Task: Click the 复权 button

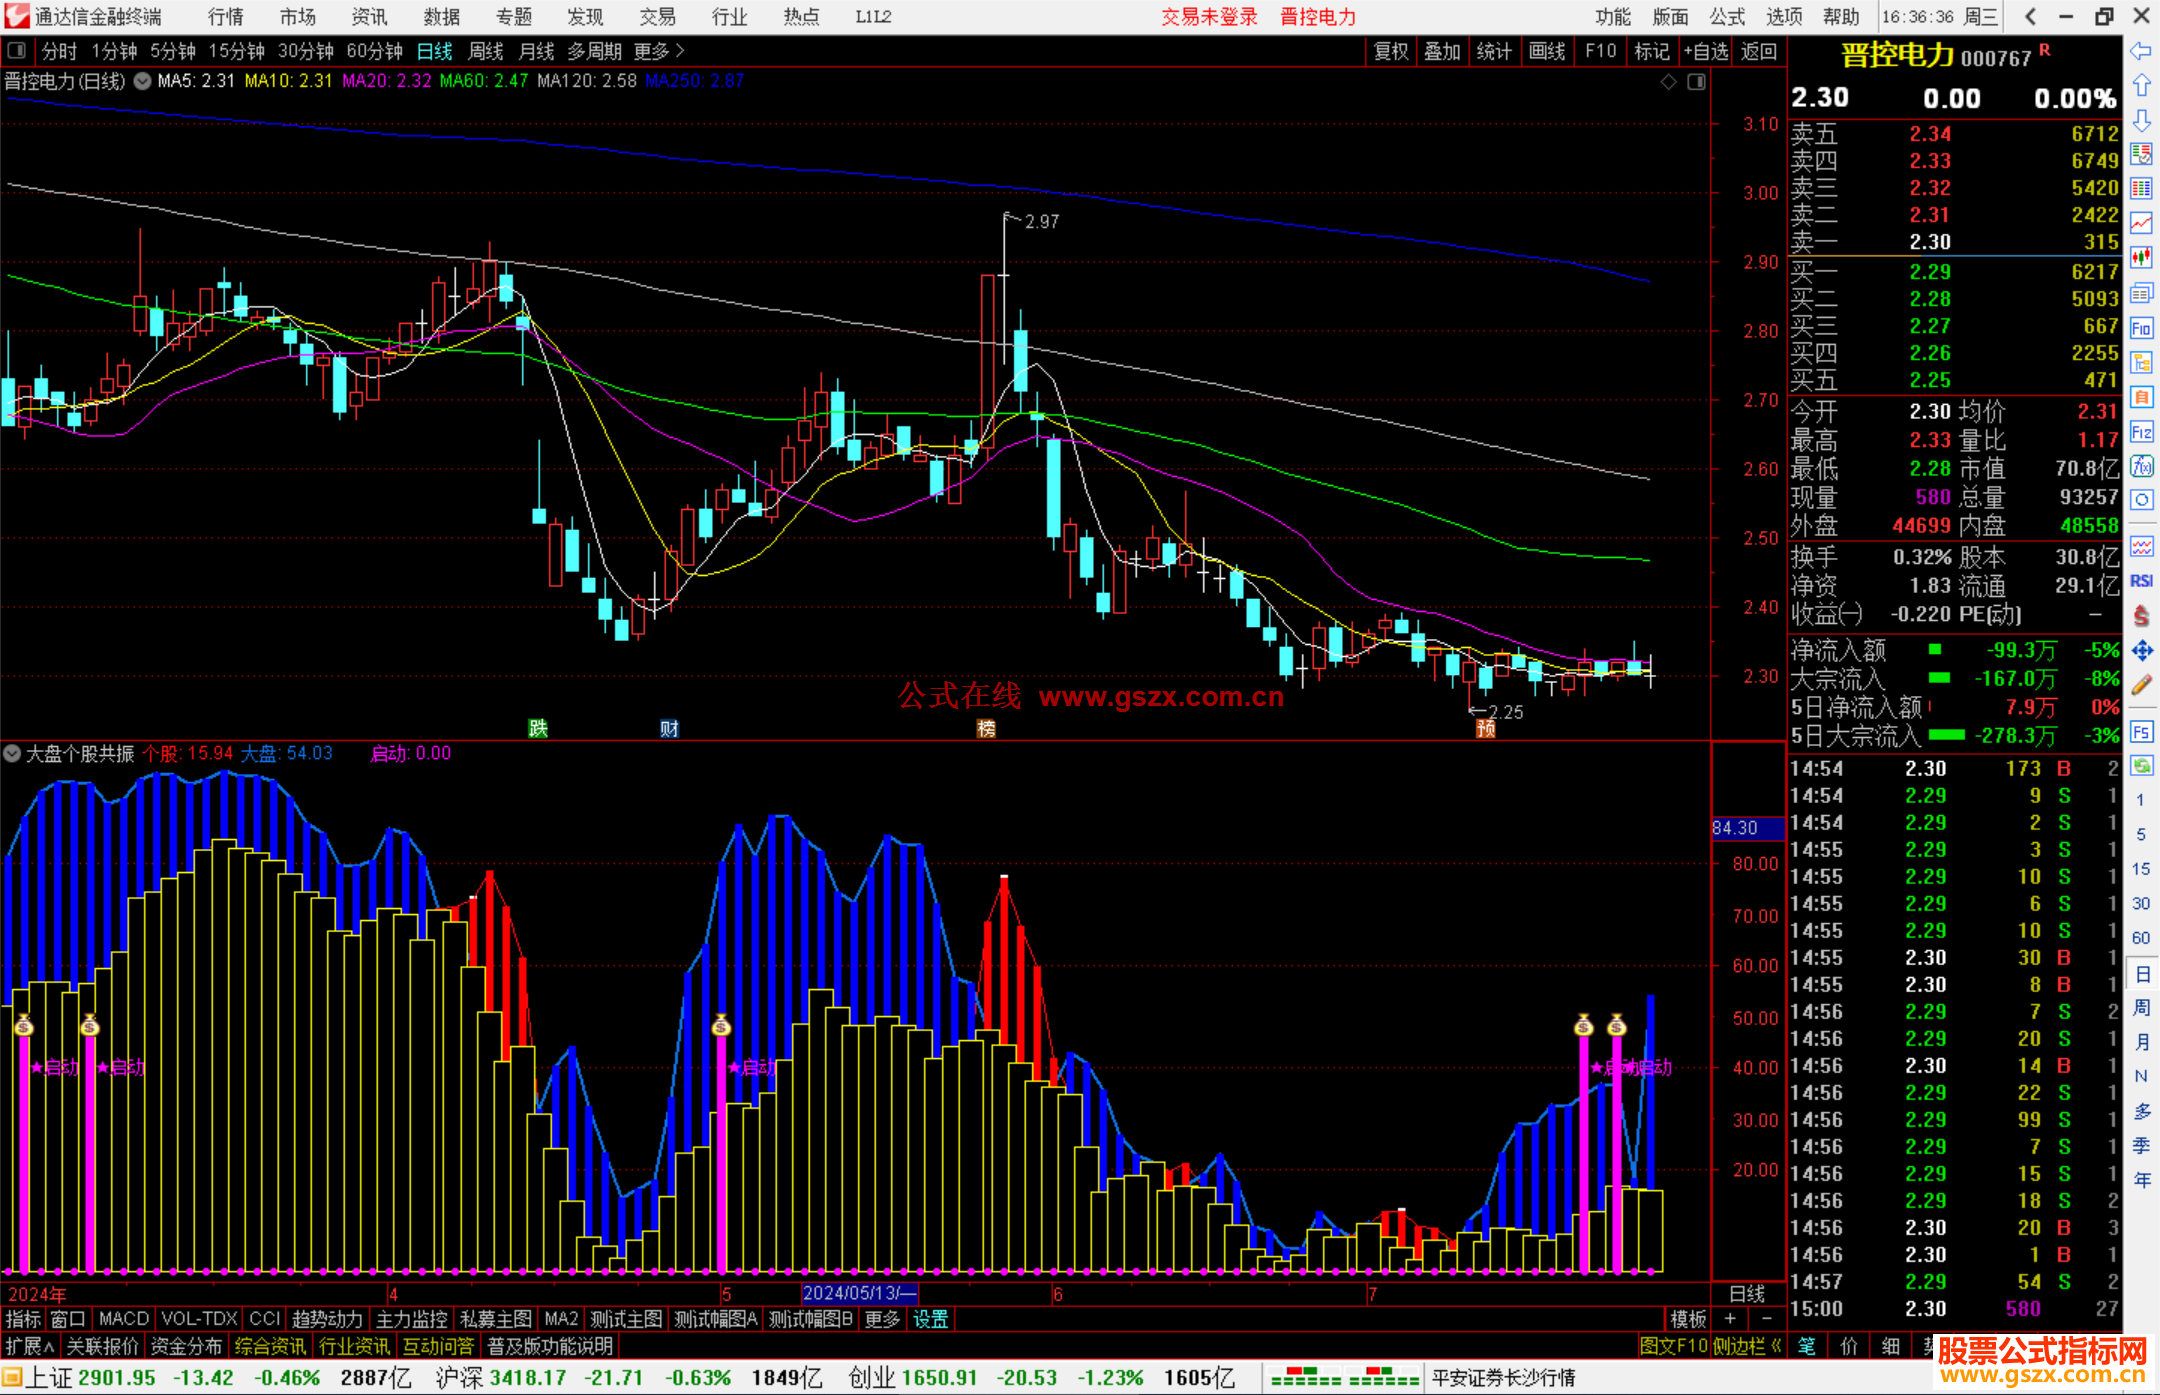Action: pos(1390,51)
